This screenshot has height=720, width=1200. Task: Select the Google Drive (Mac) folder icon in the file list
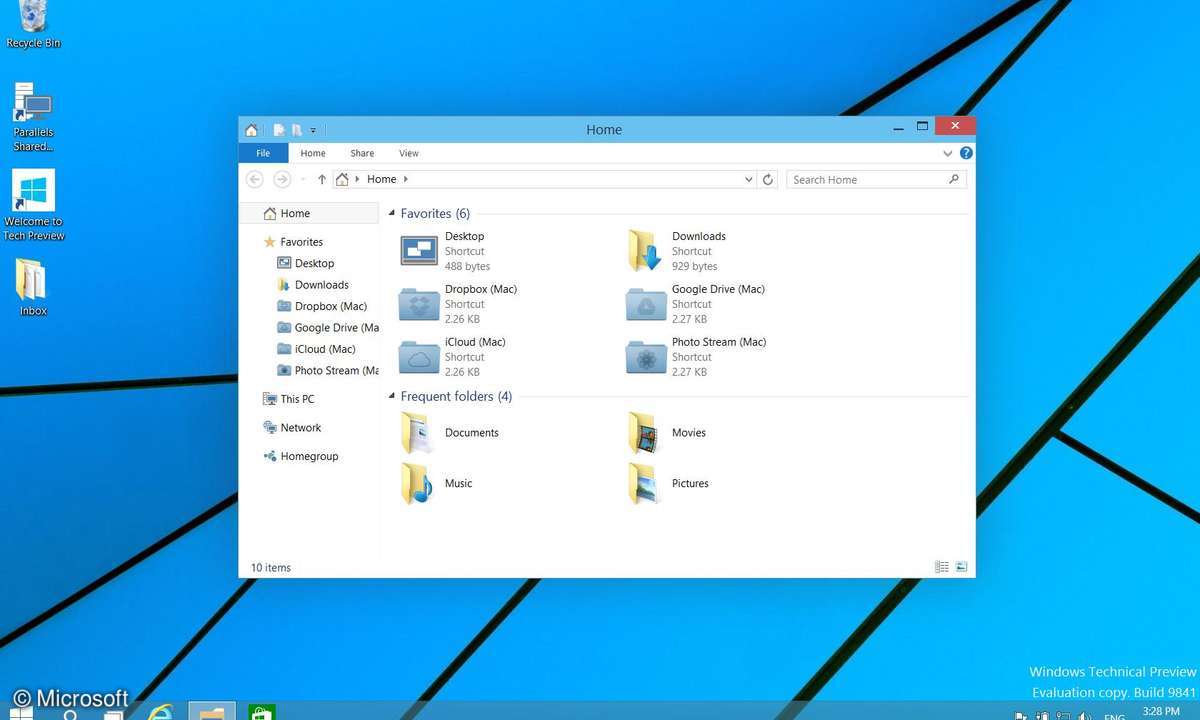[646, 304]
